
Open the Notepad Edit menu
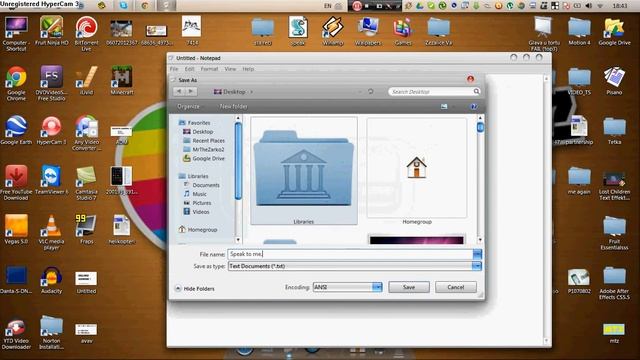click(x=189, y=69)
